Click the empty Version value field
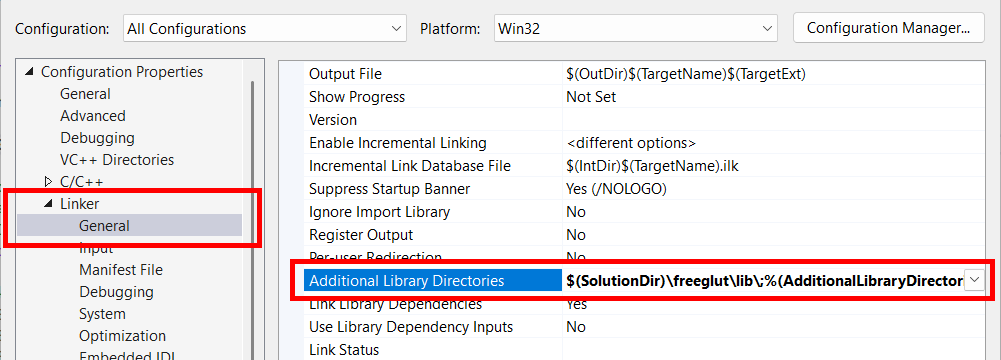Image resolution: width=1001 pixels, height=360 pixels. coord(773,120)
